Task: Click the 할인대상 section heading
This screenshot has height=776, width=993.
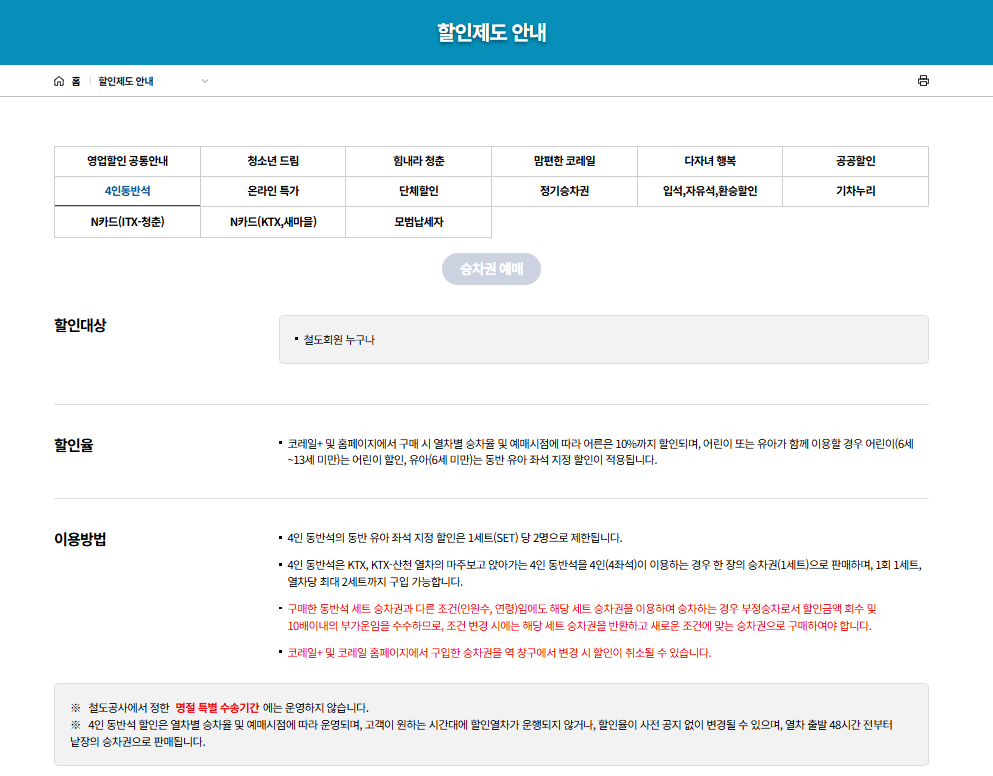Action: click(80, 326)
